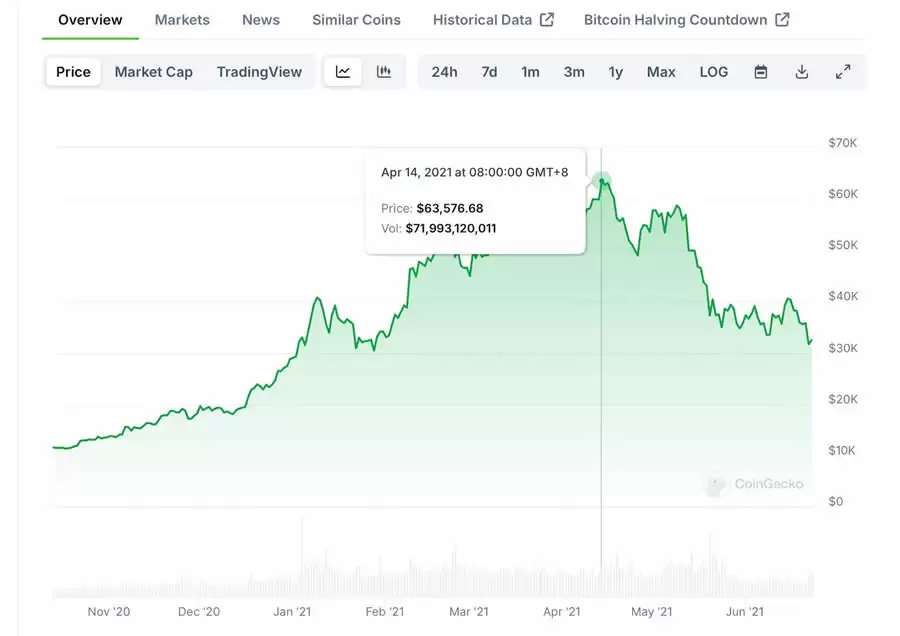This screenshot has width=900, height=636.
Task: Expand chart to fullscreen
Action: (843, 72)
